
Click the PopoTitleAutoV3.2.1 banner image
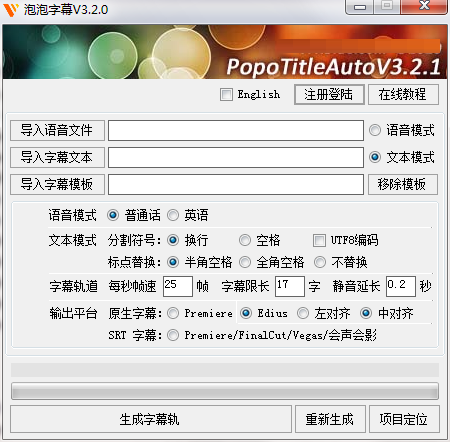pyautogui.click(x=225, y=52)
